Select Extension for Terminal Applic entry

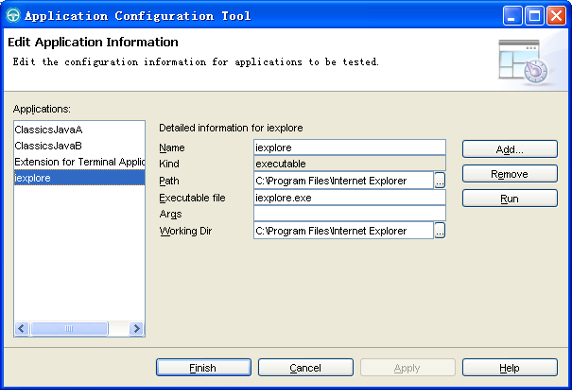click(x=79, y=162)
